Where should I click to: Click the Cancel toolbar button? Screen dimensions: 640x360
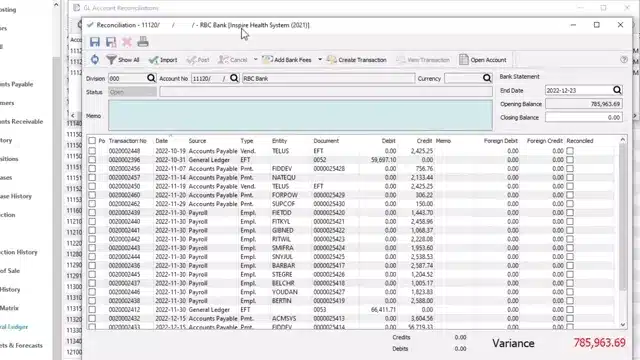(233, 60)
